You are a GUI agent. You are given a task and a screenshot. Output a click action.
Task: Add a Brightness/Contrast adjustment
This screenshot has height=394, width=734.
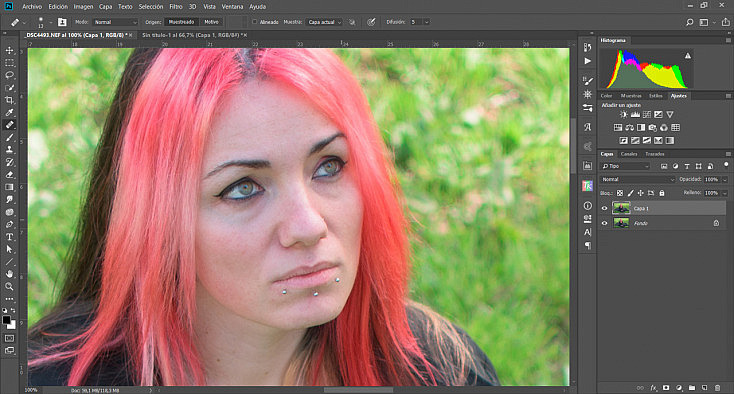click(x=624, y=115)
